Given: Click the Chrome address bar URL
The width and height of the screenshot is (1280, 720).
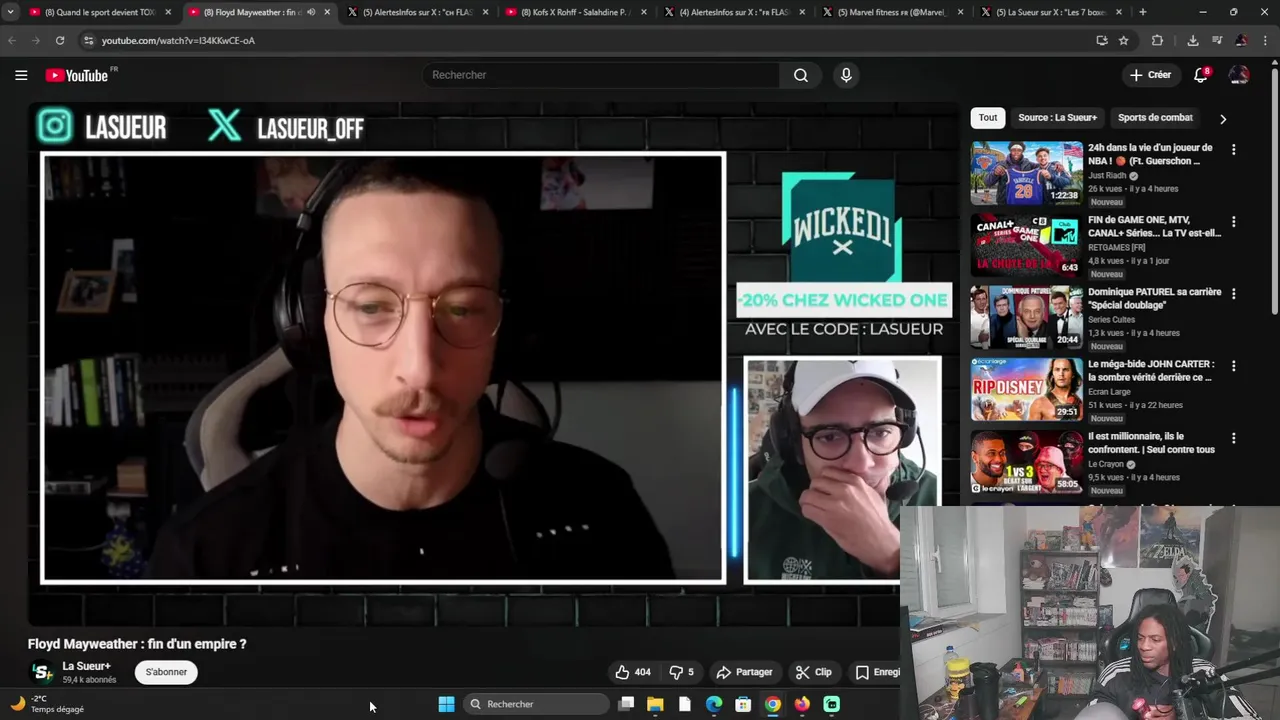Looking at the screenshot, I should [x=178, y=40].
